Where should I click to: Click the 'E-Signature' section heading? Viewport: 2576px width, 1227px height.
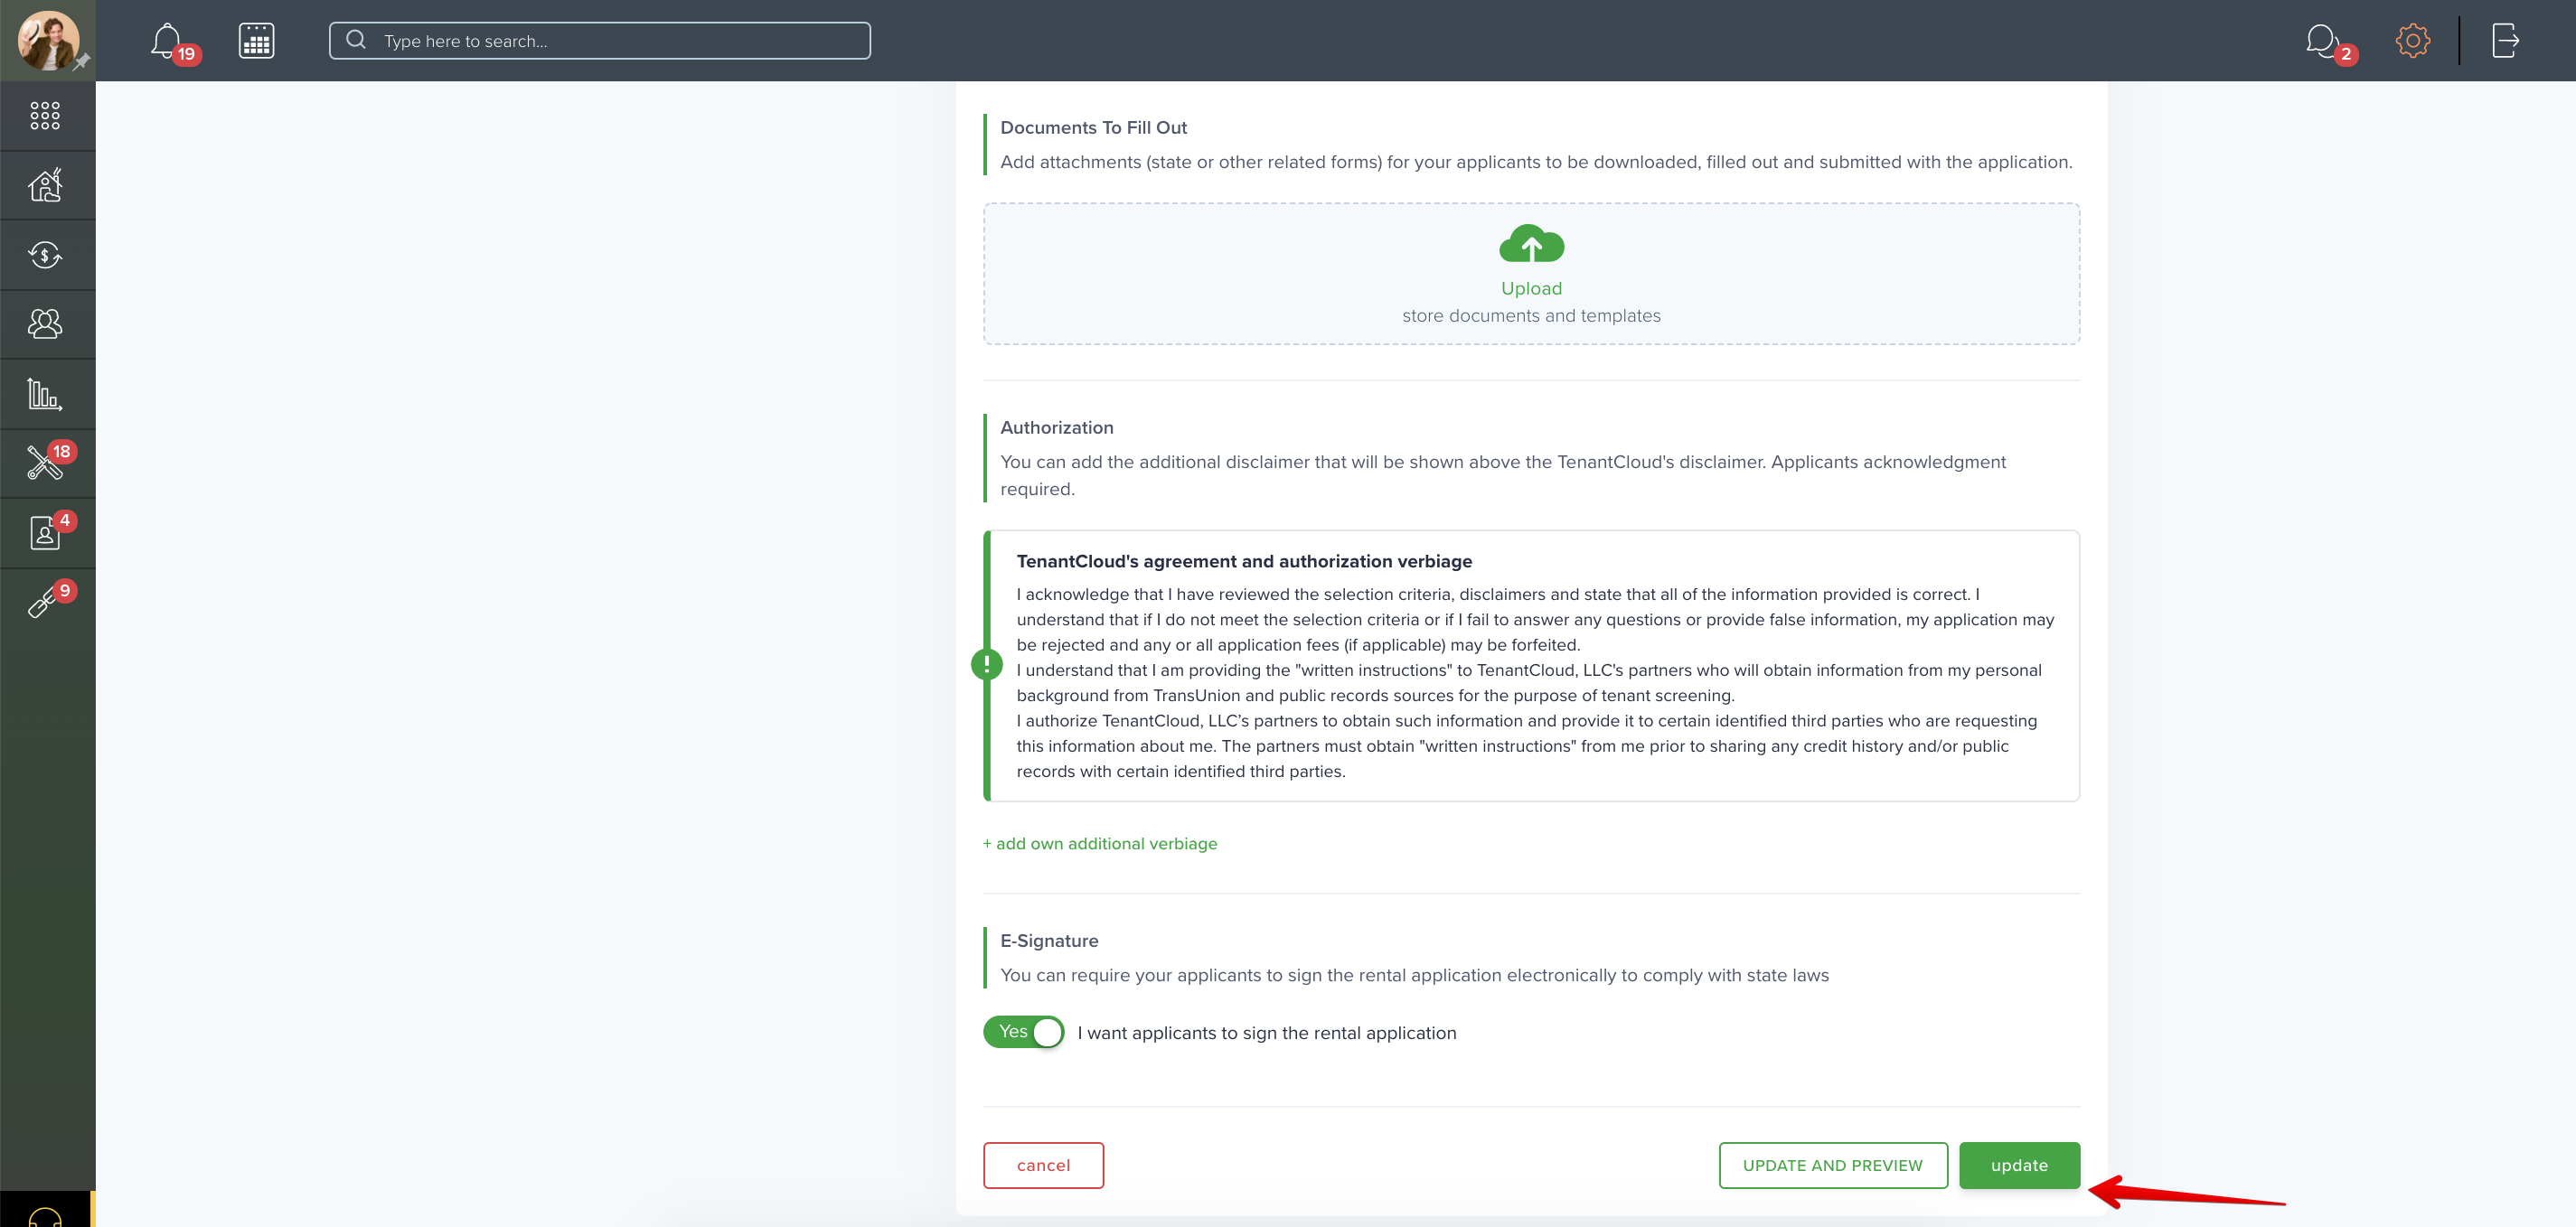[x=1049, y=941]
